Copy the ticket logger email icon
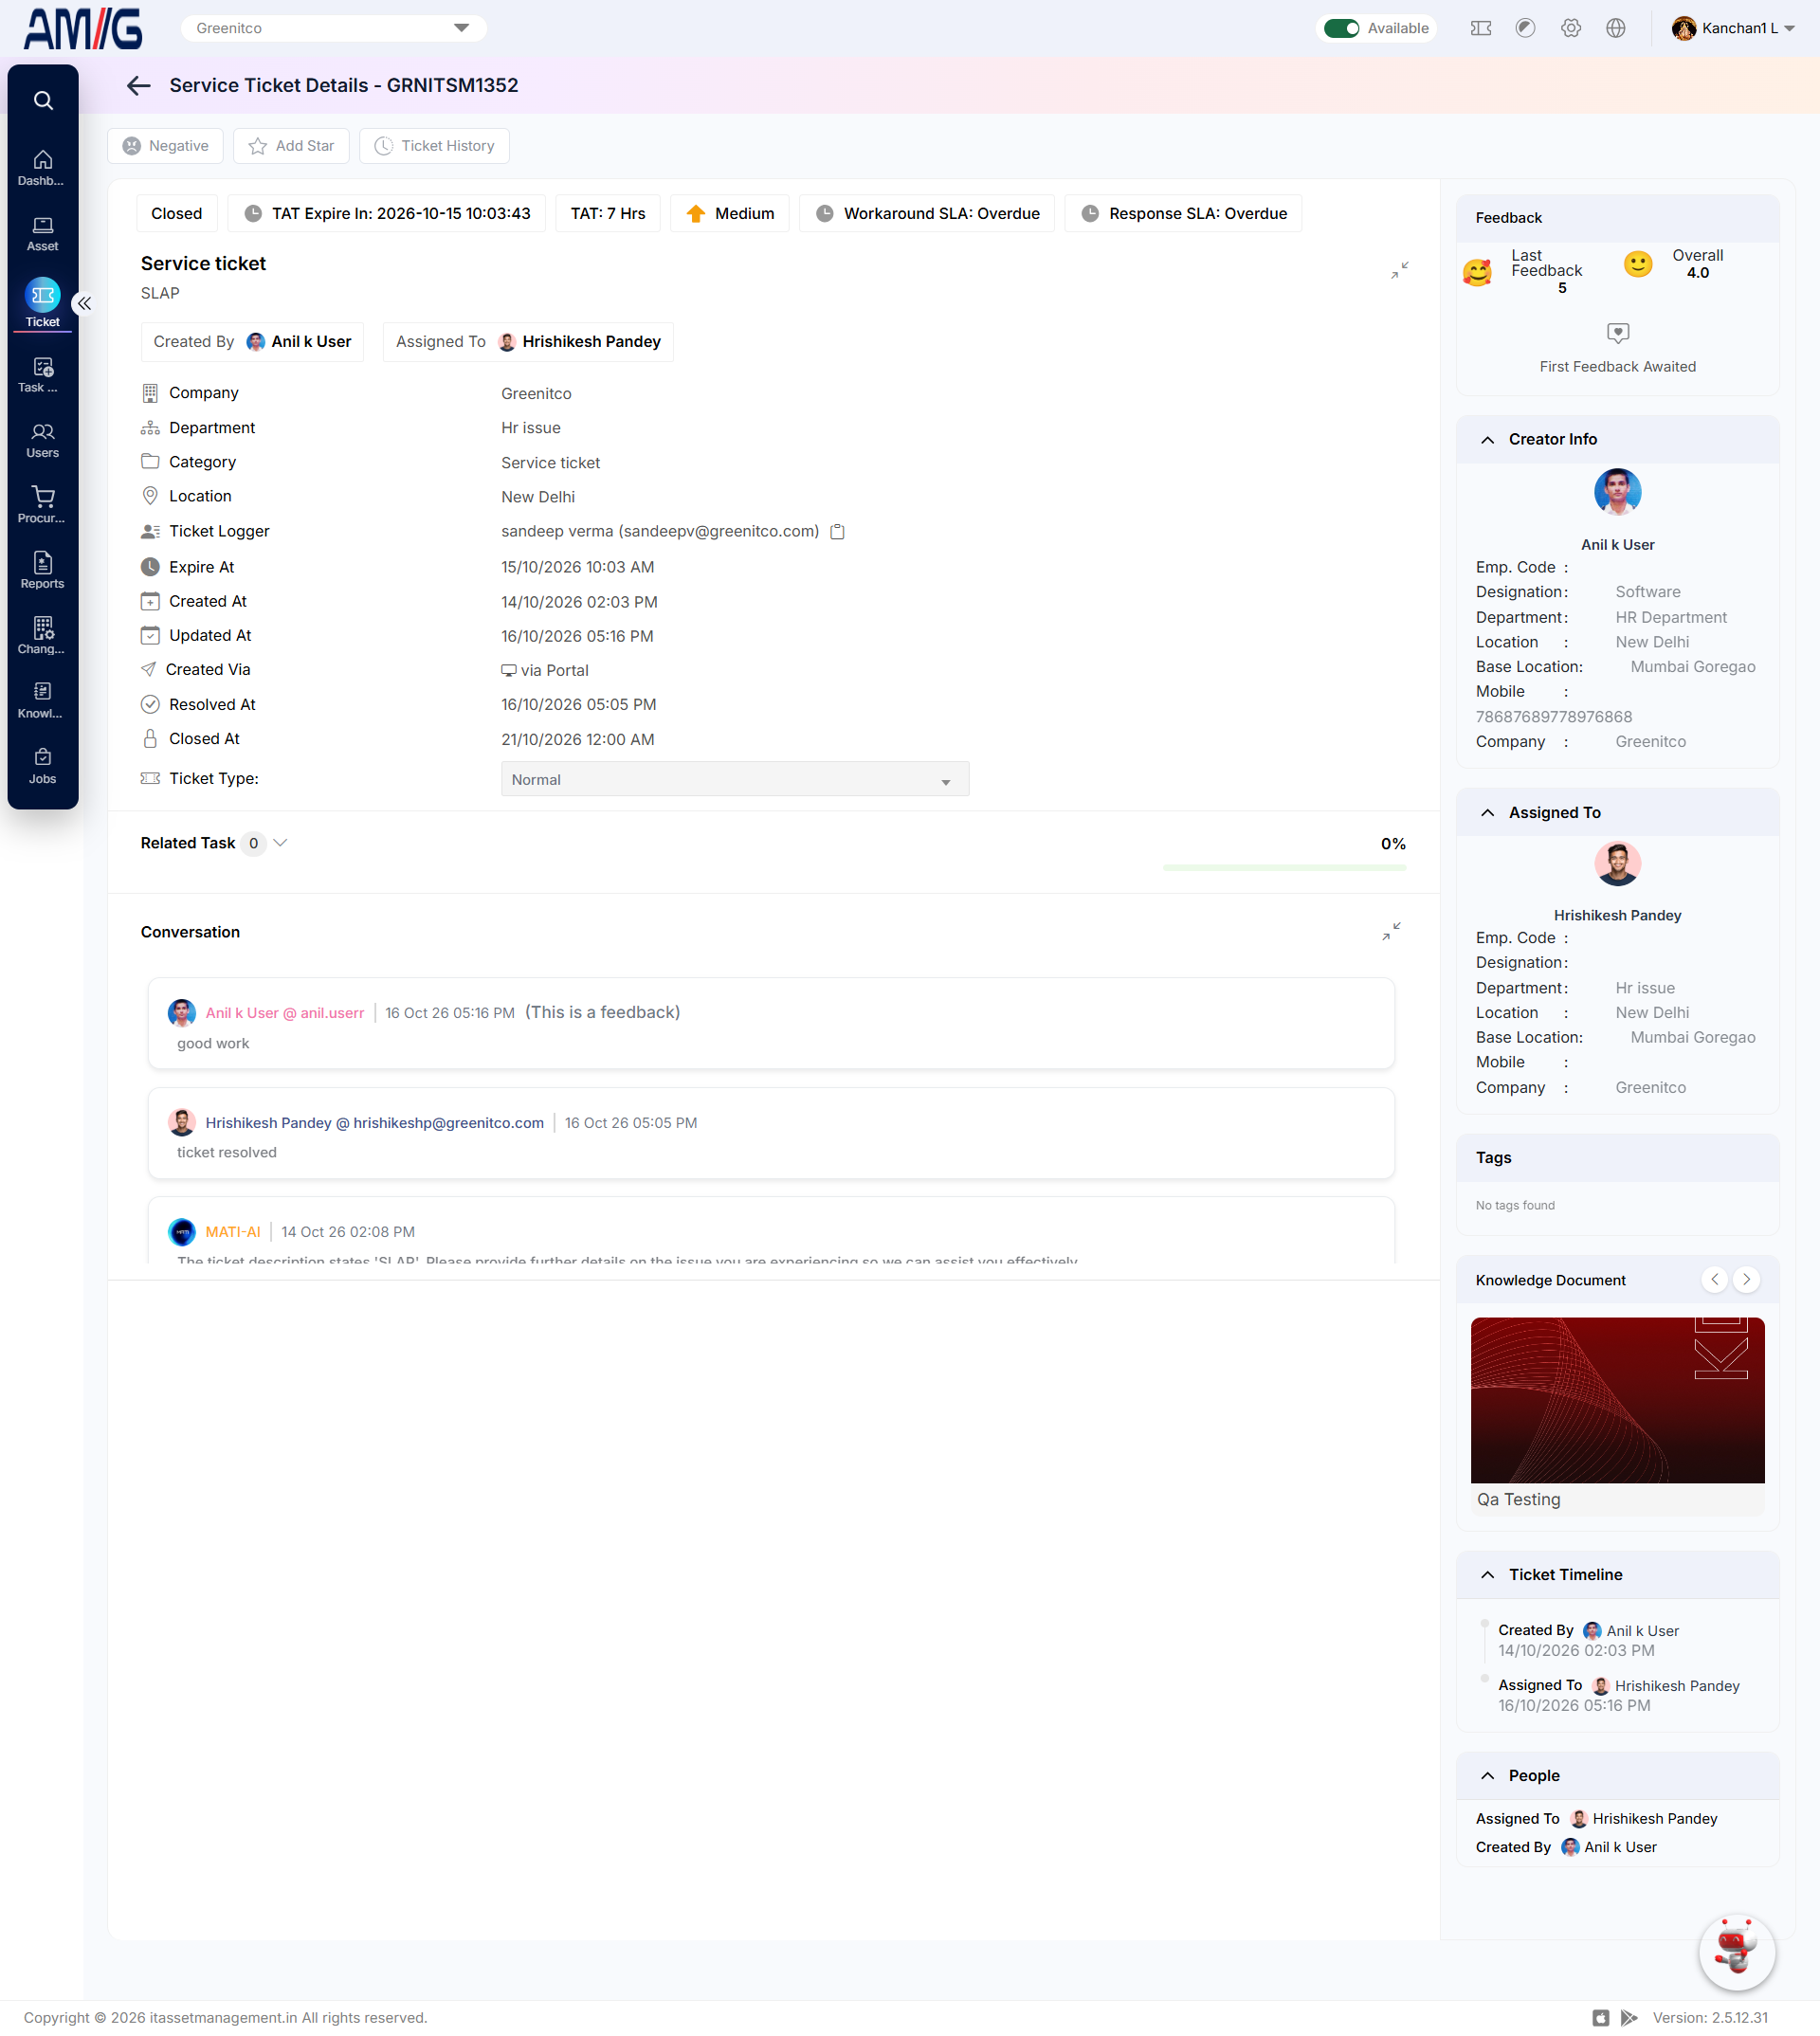 coord(838,532)
